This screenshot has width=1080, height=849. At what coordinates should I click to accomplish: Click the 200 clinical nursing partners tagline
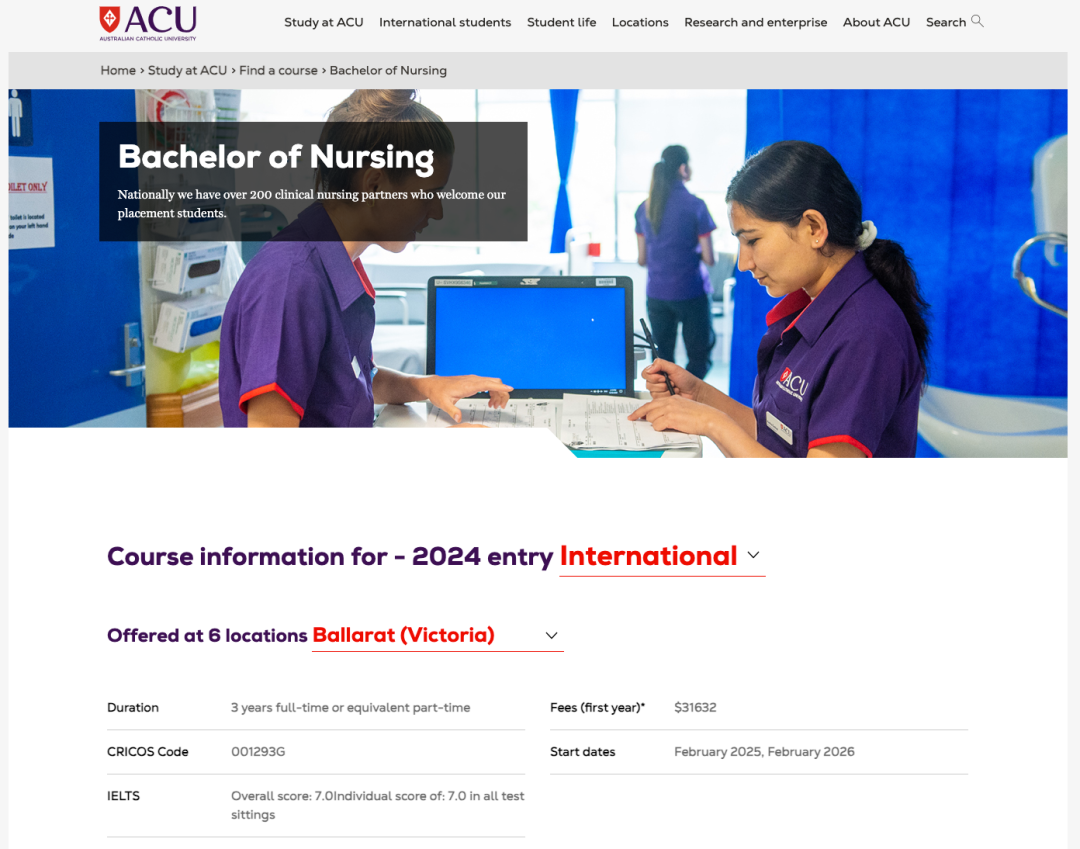pos(311,204)
